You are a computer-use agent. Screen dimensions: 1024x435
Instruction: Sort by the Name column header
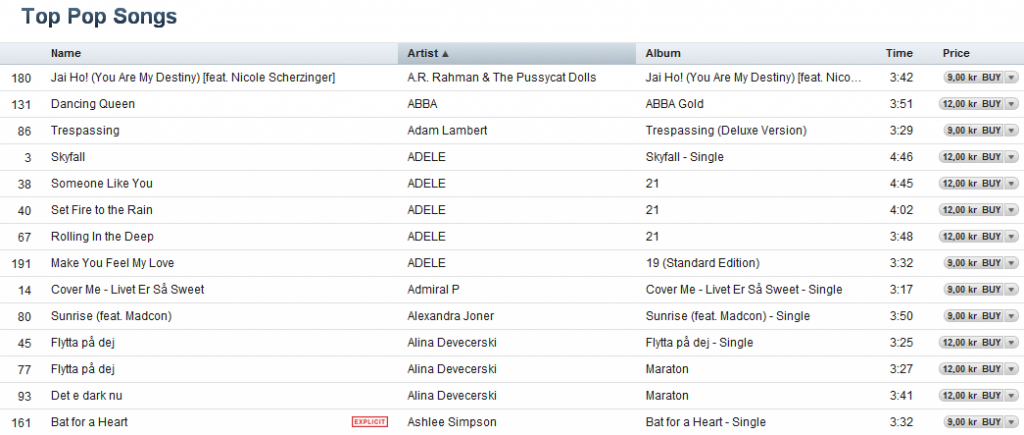tap(66, 54)
